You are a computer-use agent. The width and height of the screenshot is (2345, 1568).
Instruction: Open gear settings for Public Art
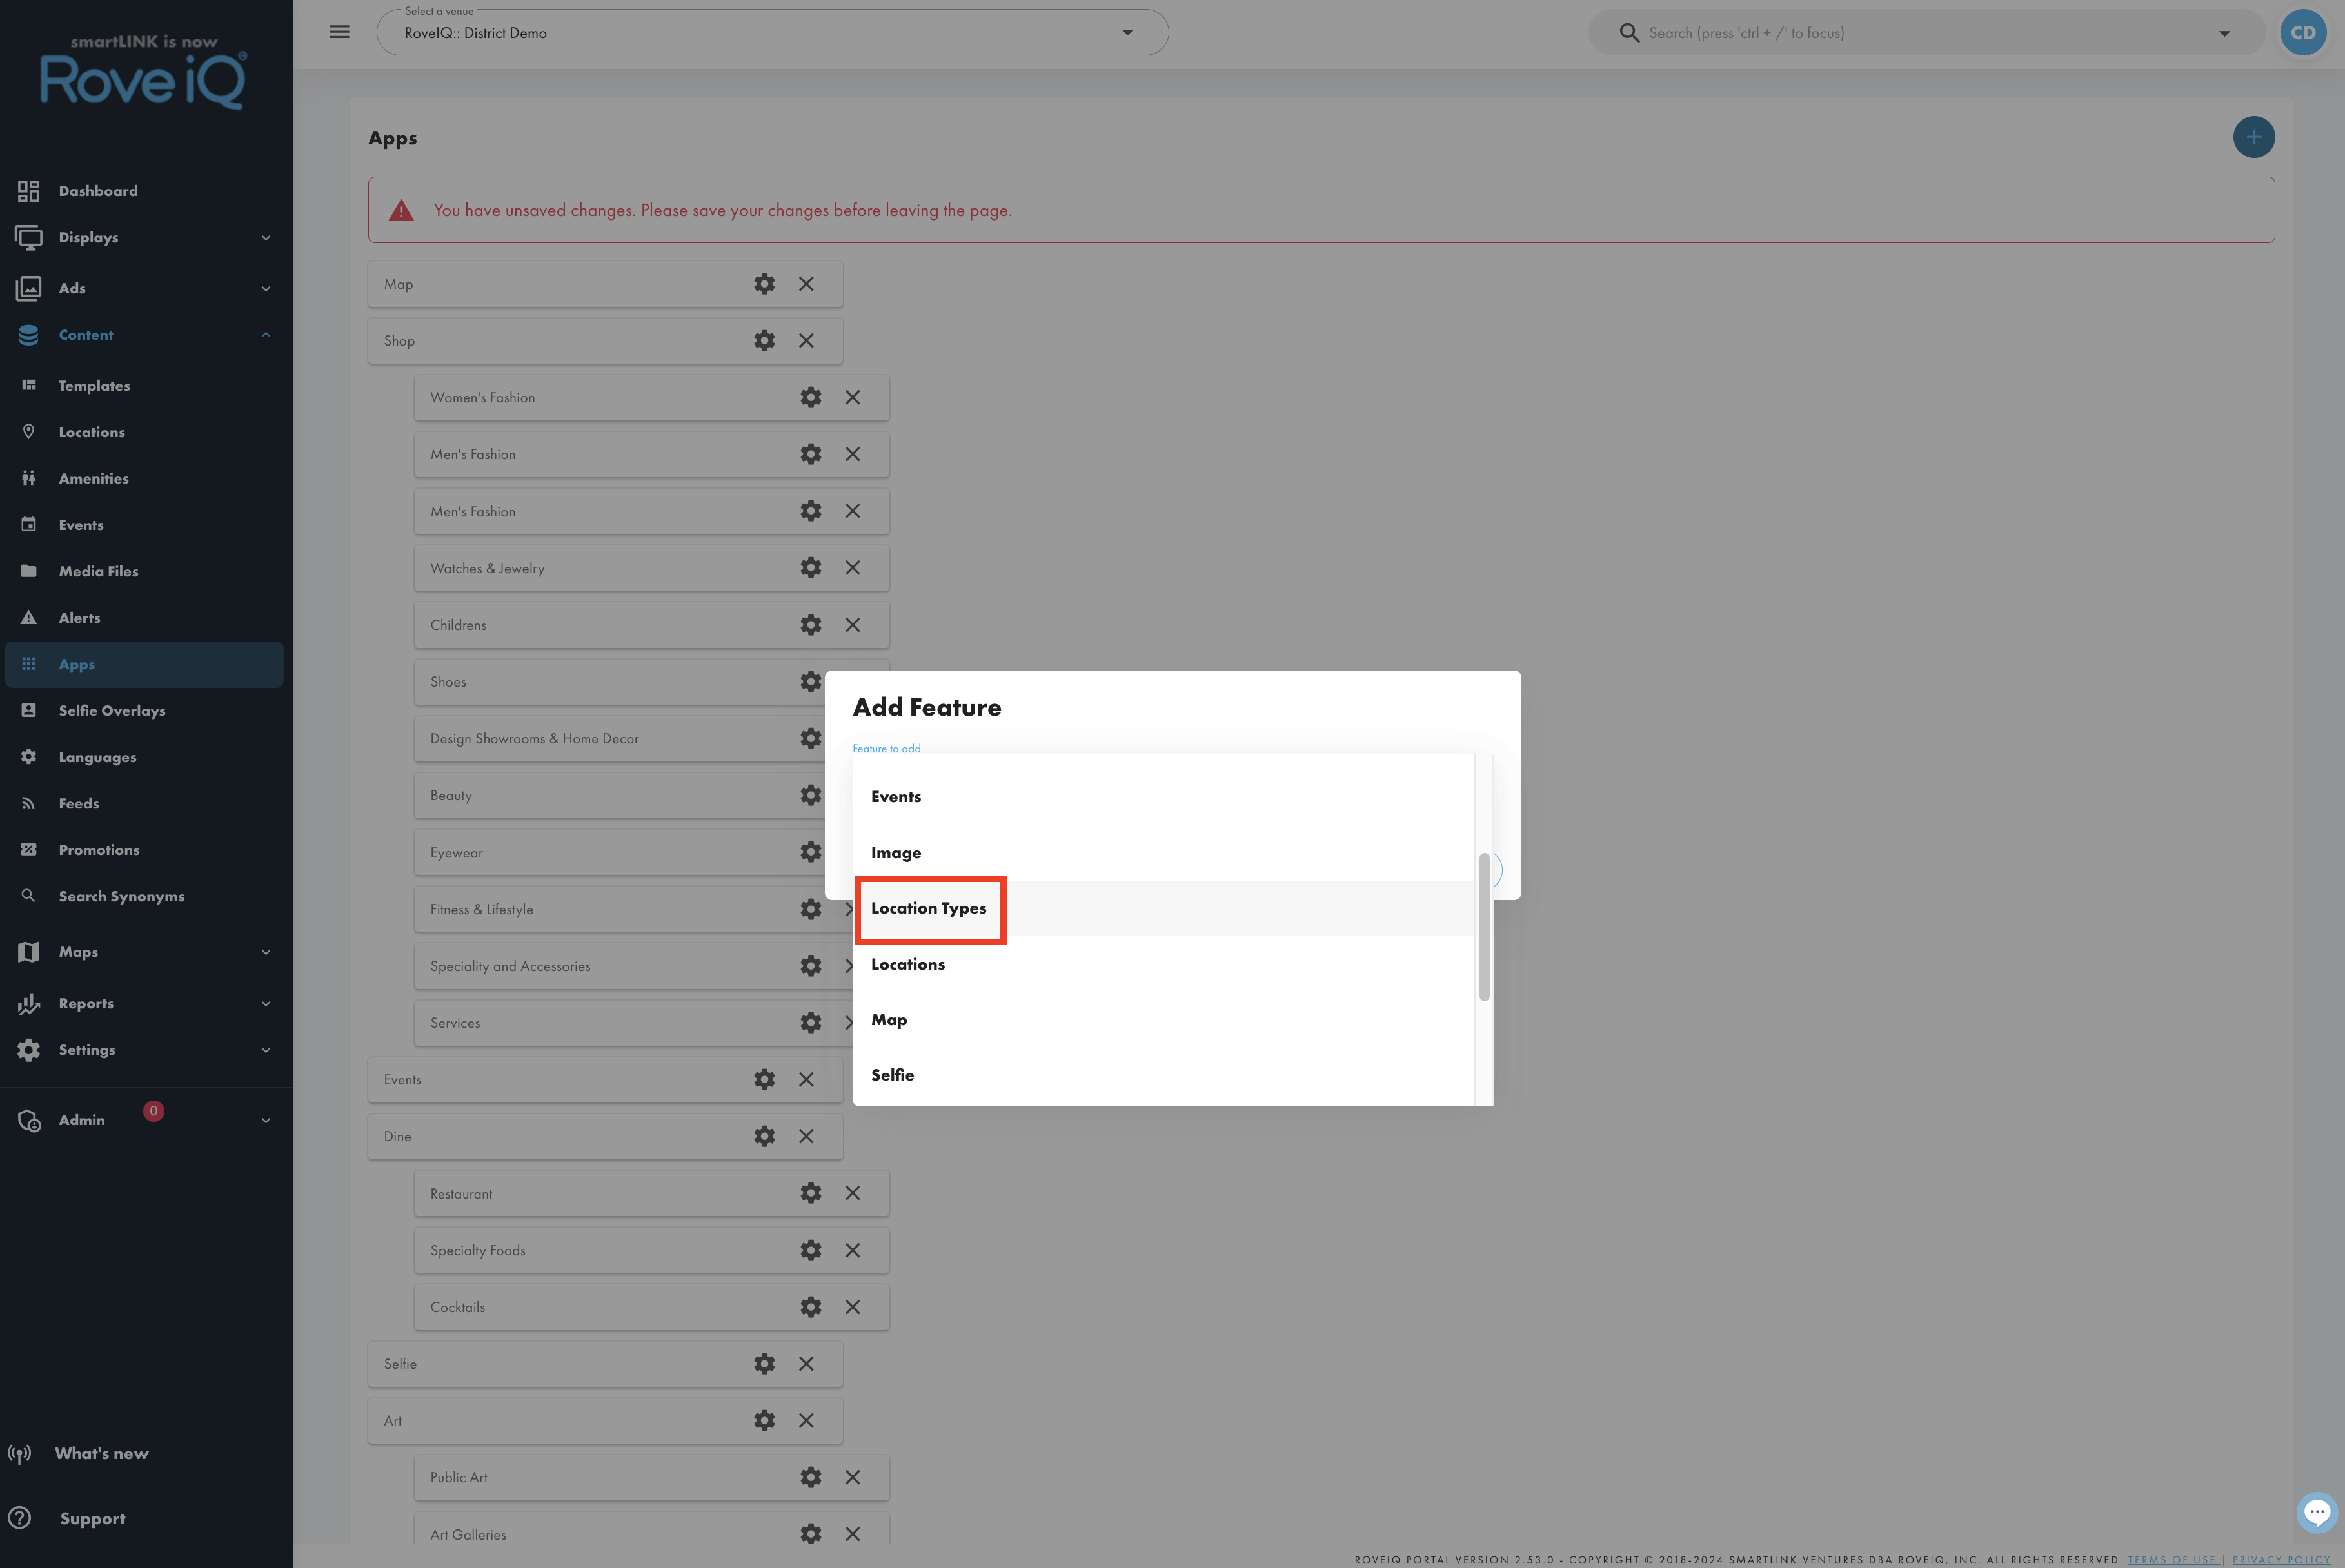[x=811, y=1477]
